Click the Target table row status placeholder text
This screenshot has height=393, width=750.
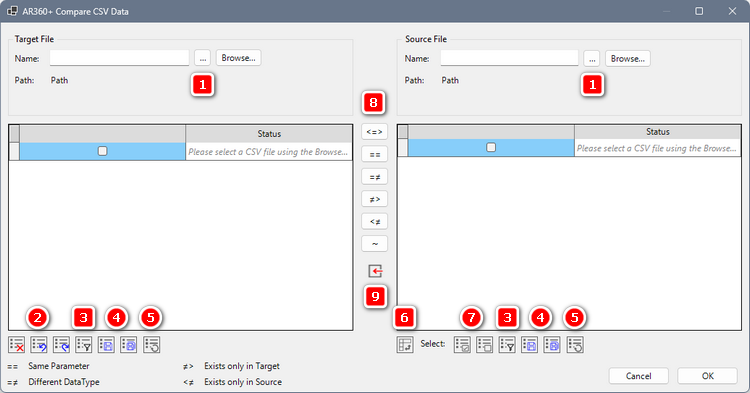[268, 152]
